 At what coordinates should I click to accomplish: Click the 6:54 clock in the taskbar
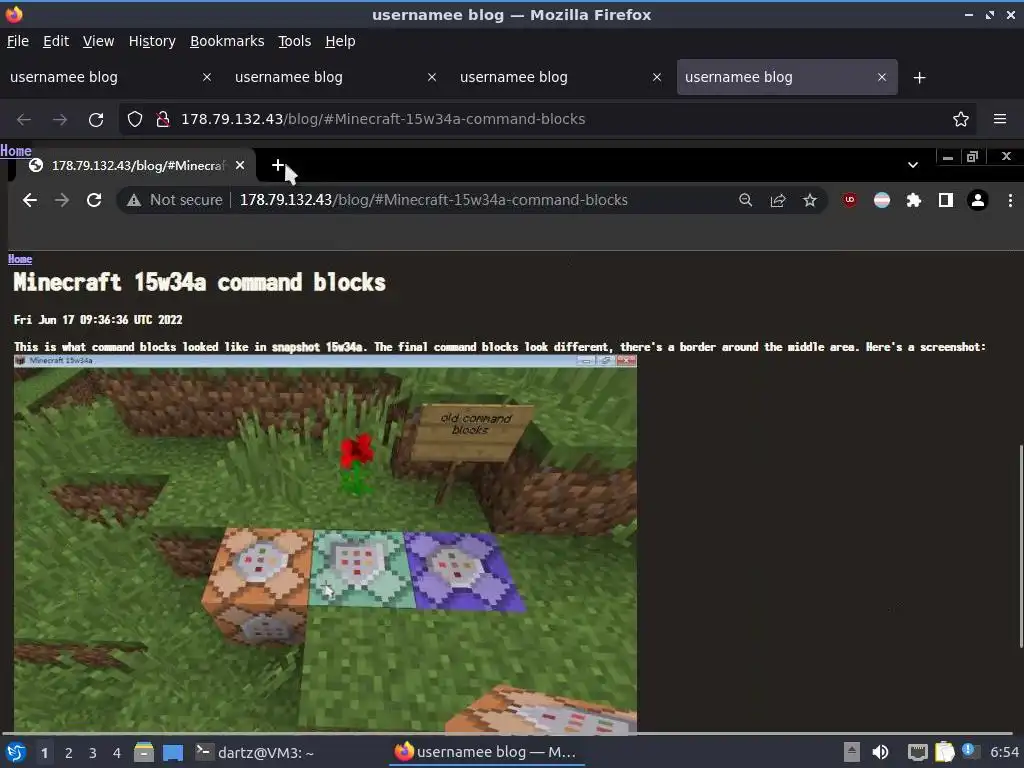[1004, 753]
